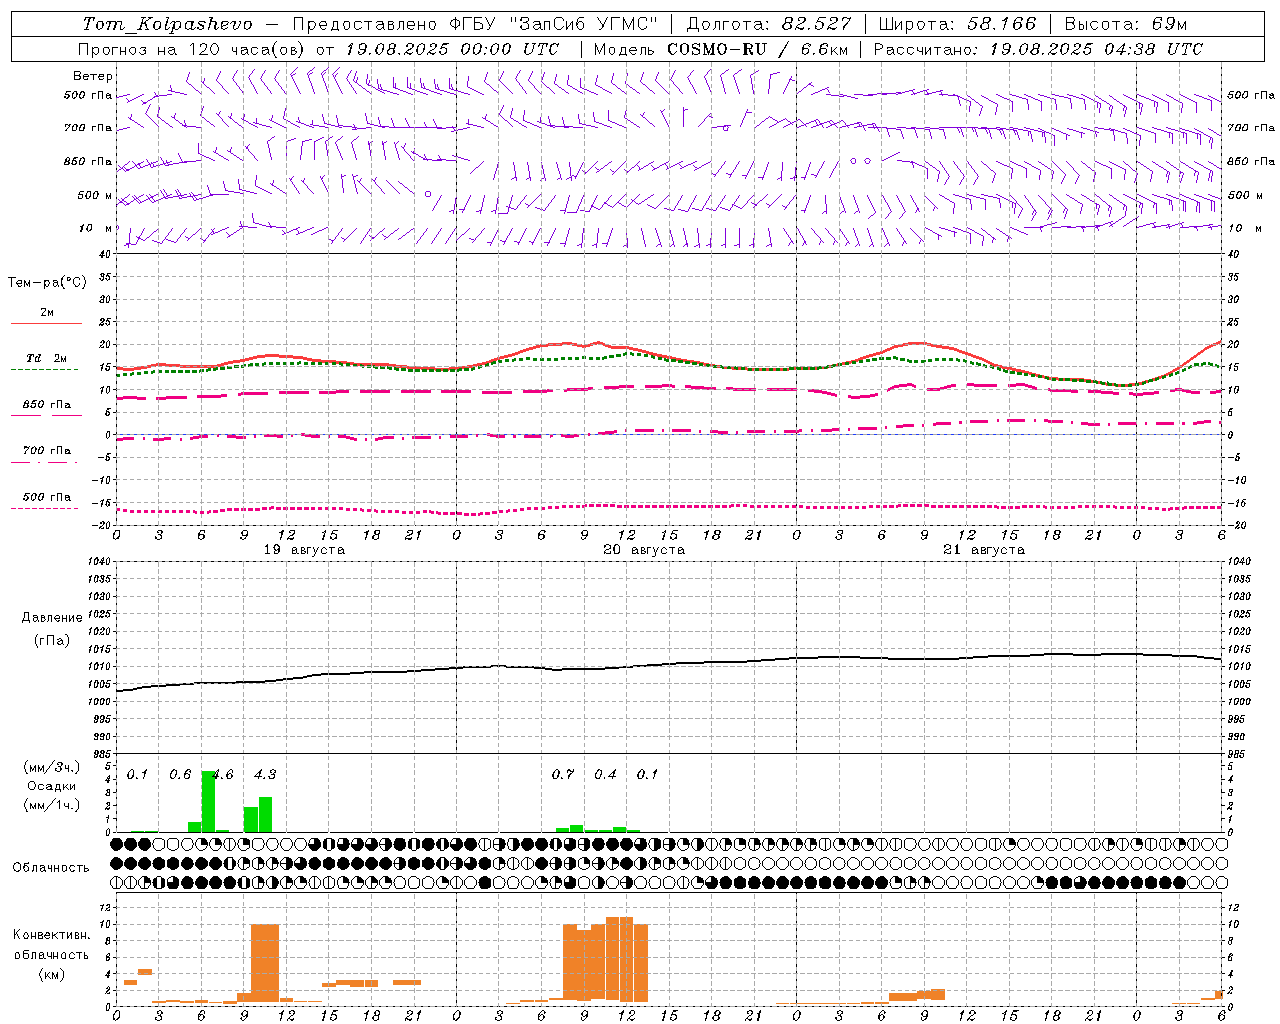Select the 'Модель COSMO-RU / 6.6км' text
1280x1024 pixels.
tap(721, 49)
